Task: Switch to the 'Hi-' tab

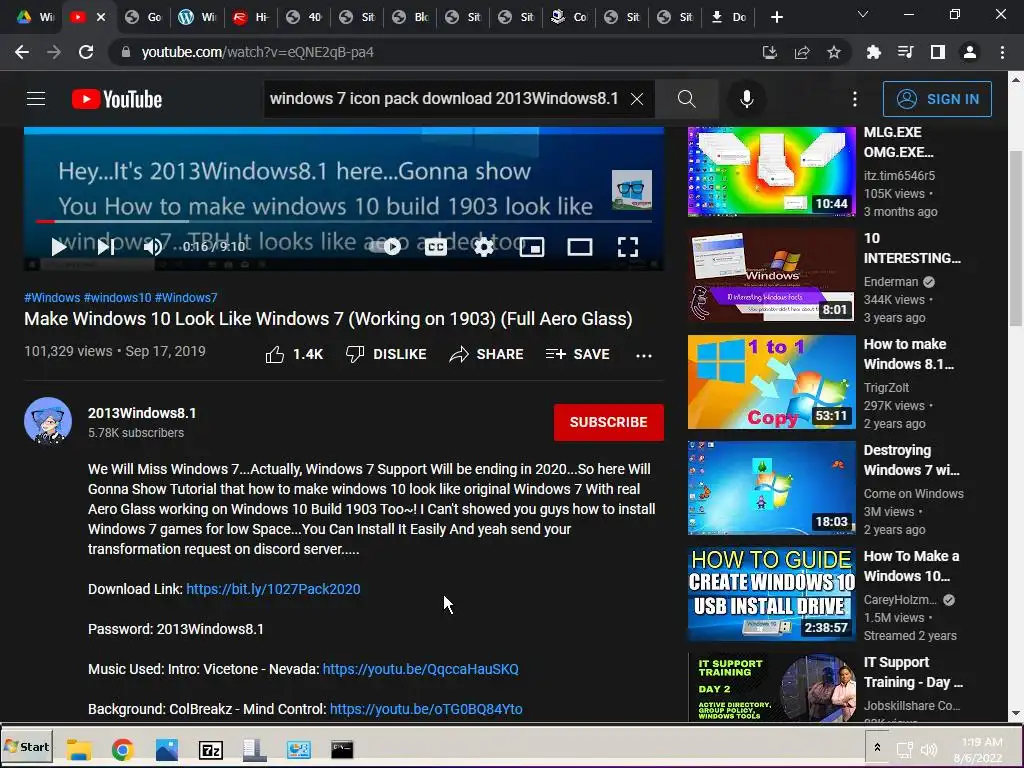Action: (x=251, y=17)
